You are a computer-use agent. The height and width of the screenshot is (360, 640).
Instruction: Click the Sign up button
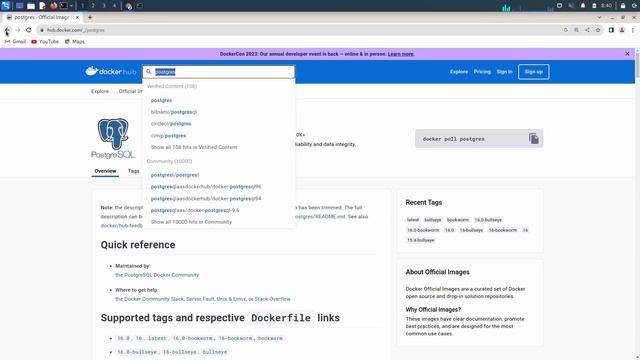coord(533,72)
